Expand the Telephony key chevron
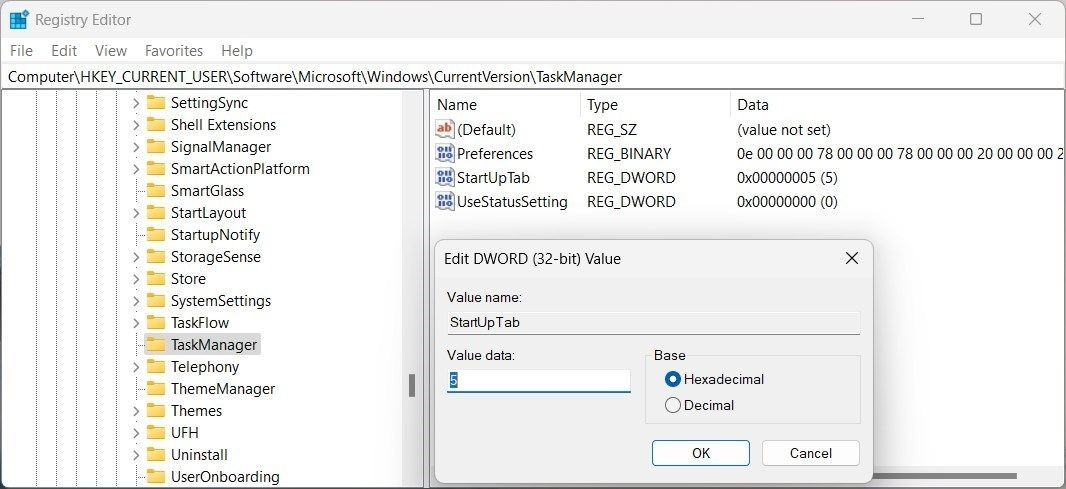The width and height of the screenshot is (1066, 489). click(136, 367)
